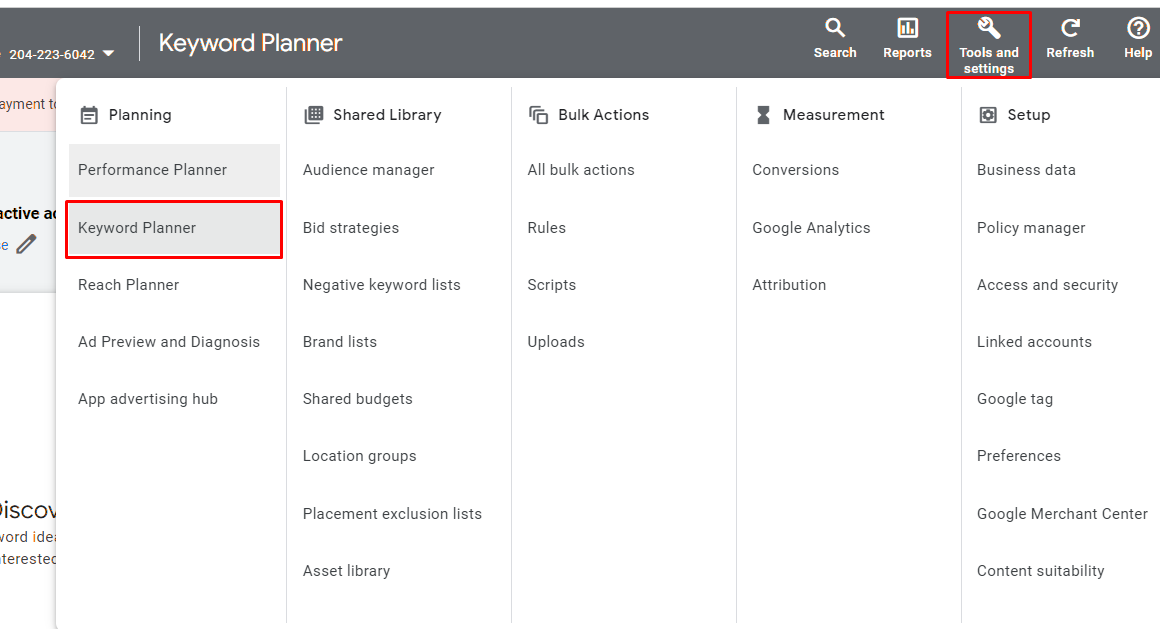
Task: Click the Shared Library heading
Action: (387, 115)
